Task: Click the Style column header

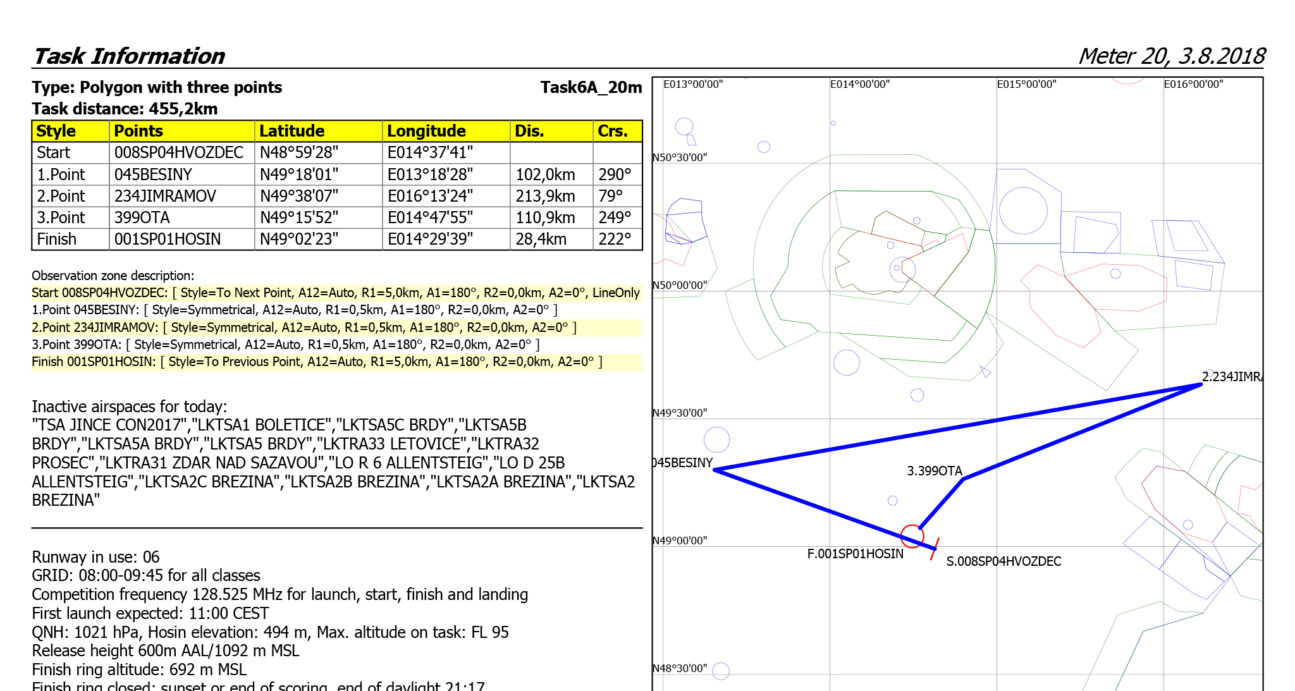Action: [x=56, y=131]
